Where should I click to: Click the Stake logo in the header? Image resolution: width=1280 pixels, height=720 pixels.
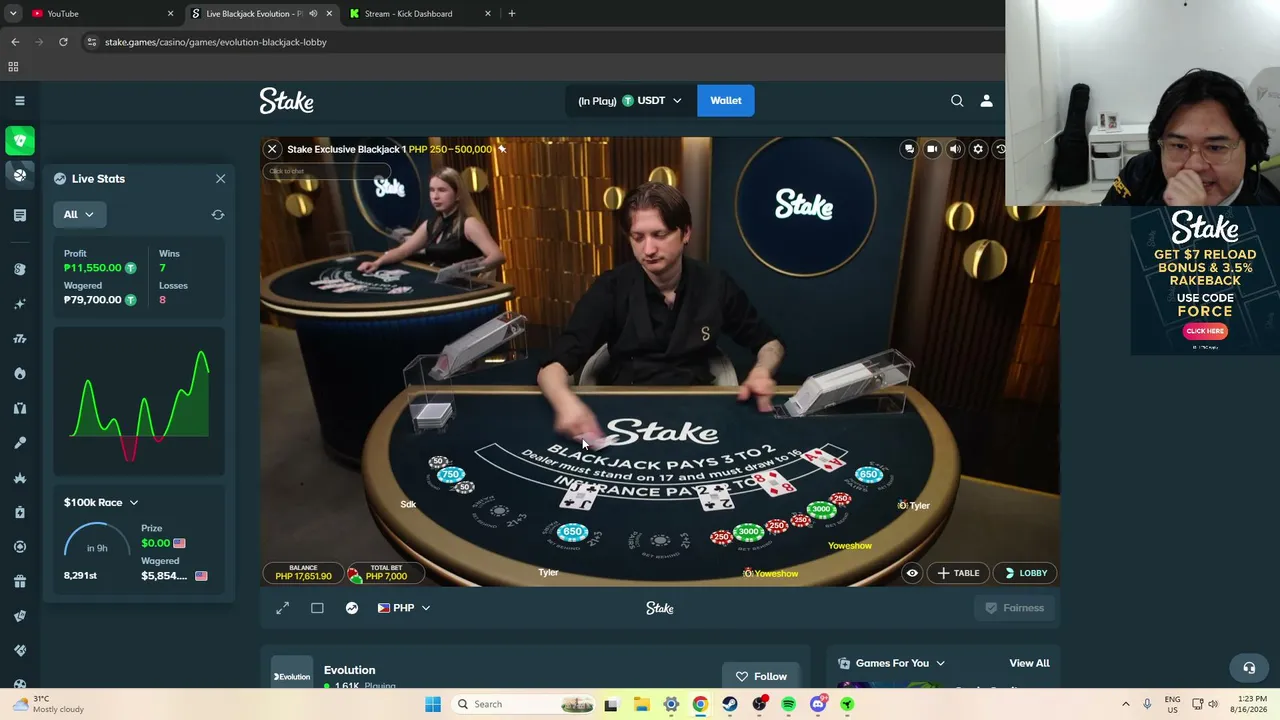point(287,100)
